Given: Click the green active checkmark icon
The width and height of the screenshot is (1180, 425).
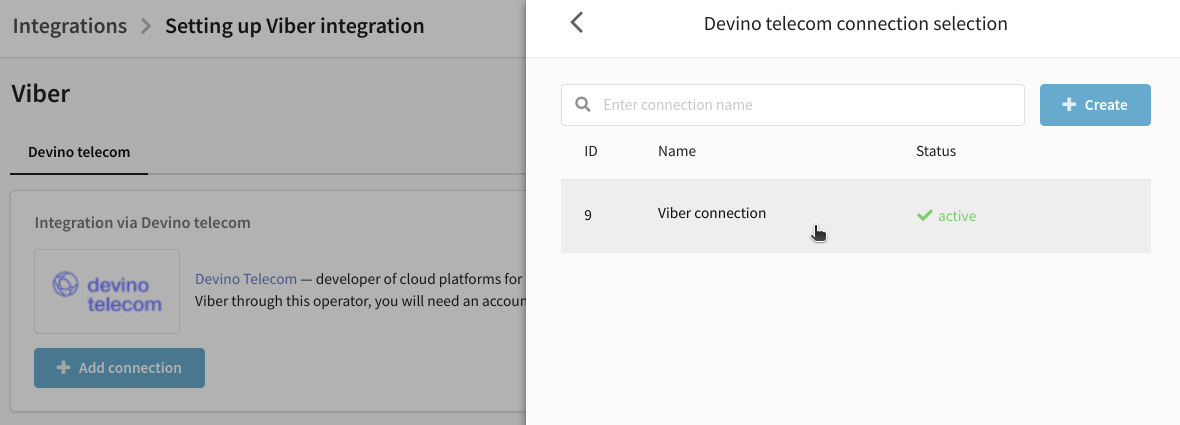Looking at the screenshot, I should click(924, 216).
